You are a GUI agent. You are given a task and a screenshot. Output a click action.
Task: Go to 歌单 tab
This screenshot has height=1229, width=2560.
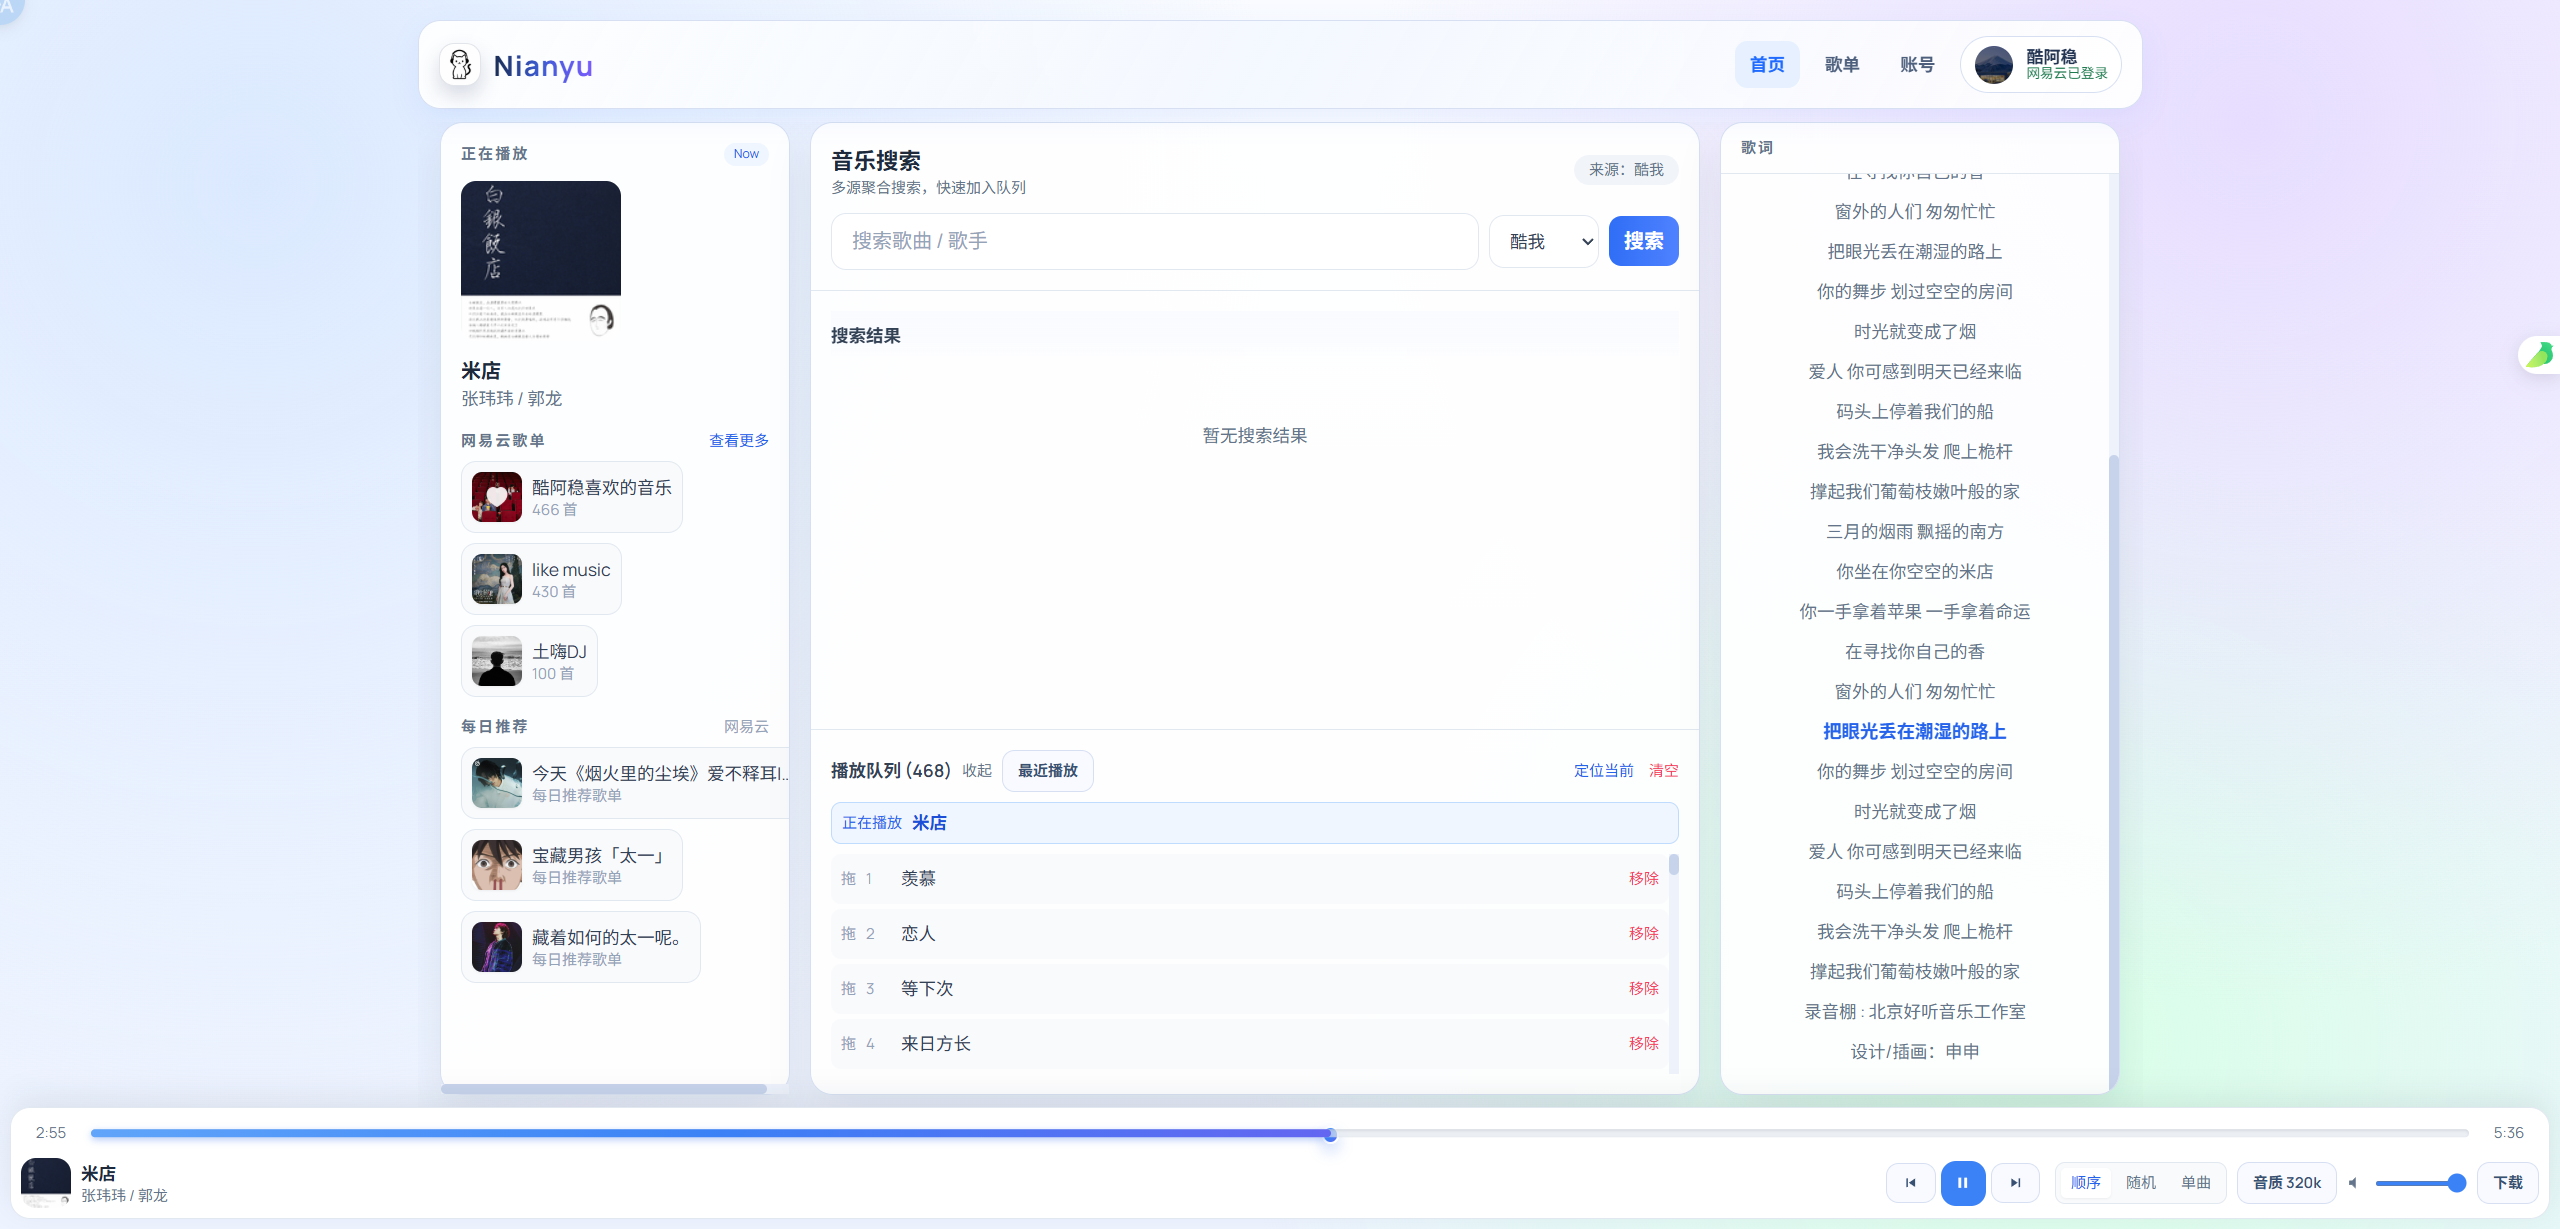point(1841,65)
